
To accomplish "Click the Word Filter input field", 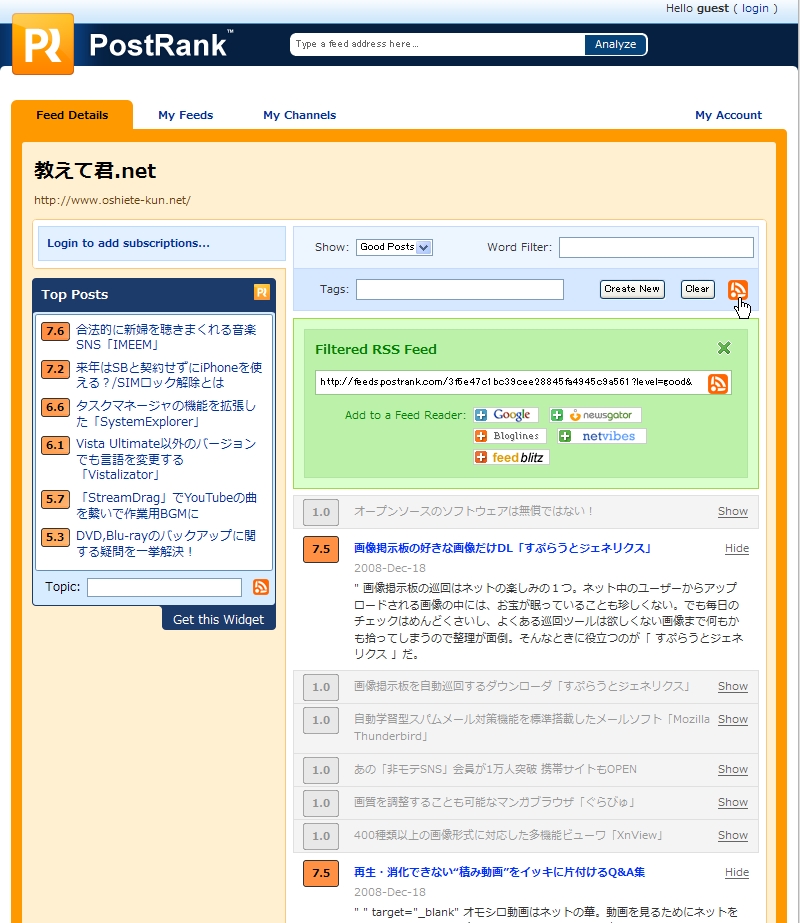I will point(656,247).
